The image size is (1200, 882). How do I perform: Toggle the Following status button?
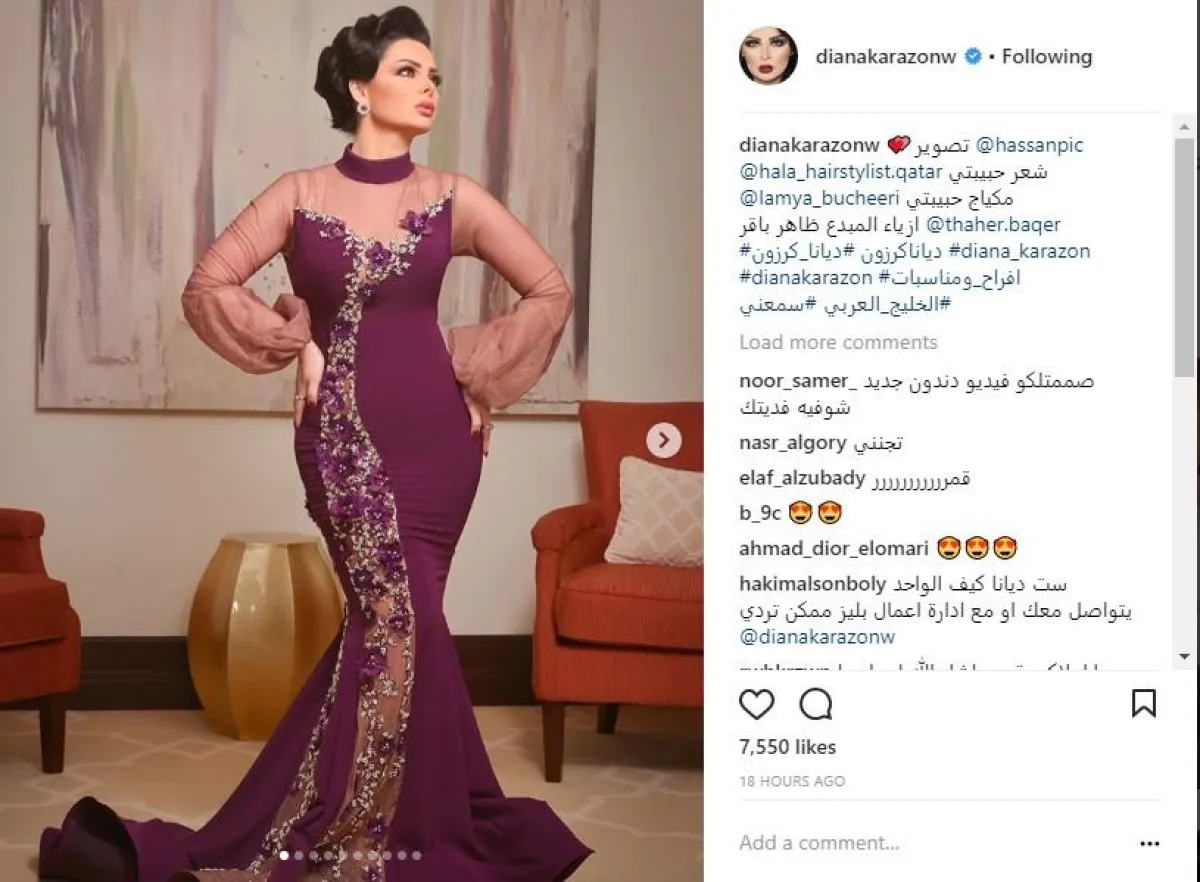click(1047, 57)
